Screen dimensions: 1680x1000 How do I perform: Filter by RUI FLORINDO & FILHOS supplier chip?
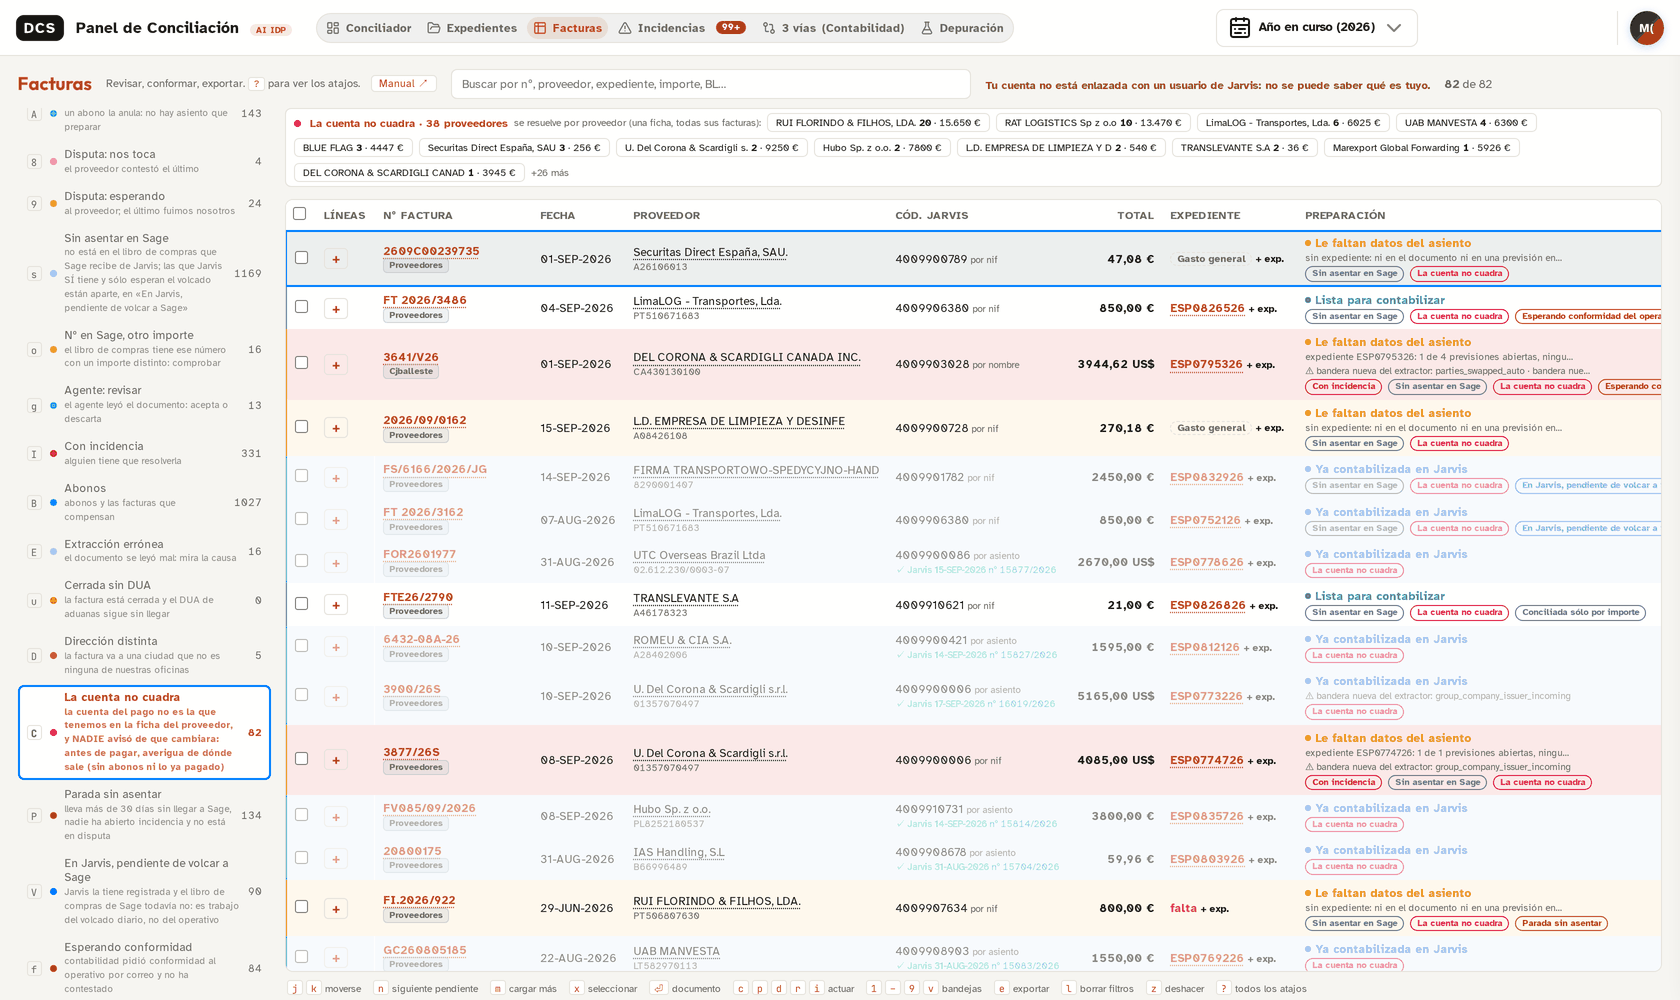879,123
